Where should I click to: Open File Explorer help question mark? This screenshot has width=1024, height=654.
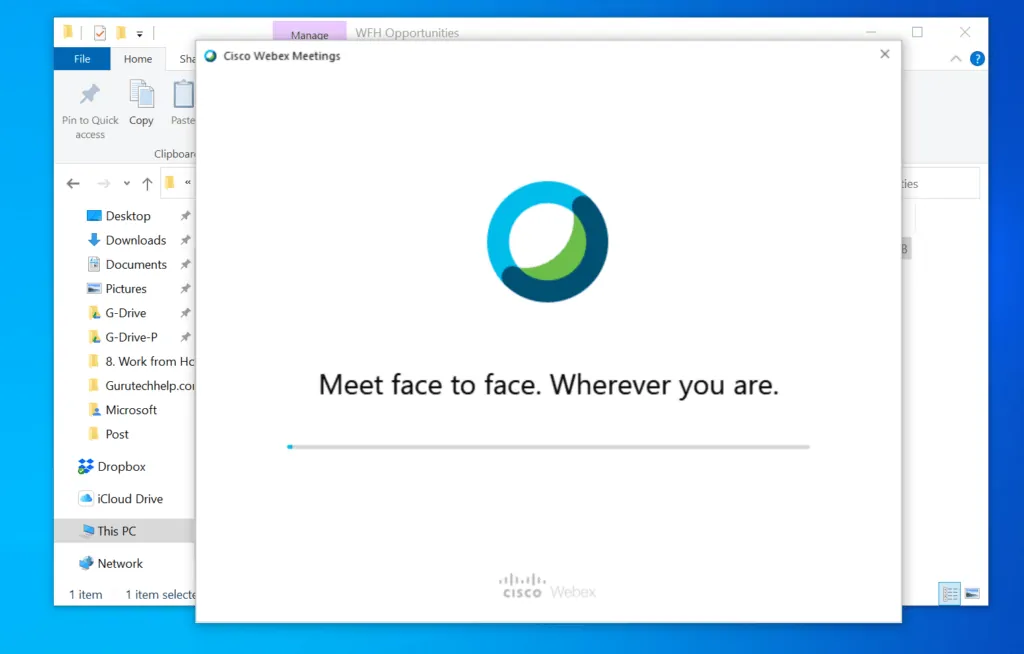tap(977, 59)
